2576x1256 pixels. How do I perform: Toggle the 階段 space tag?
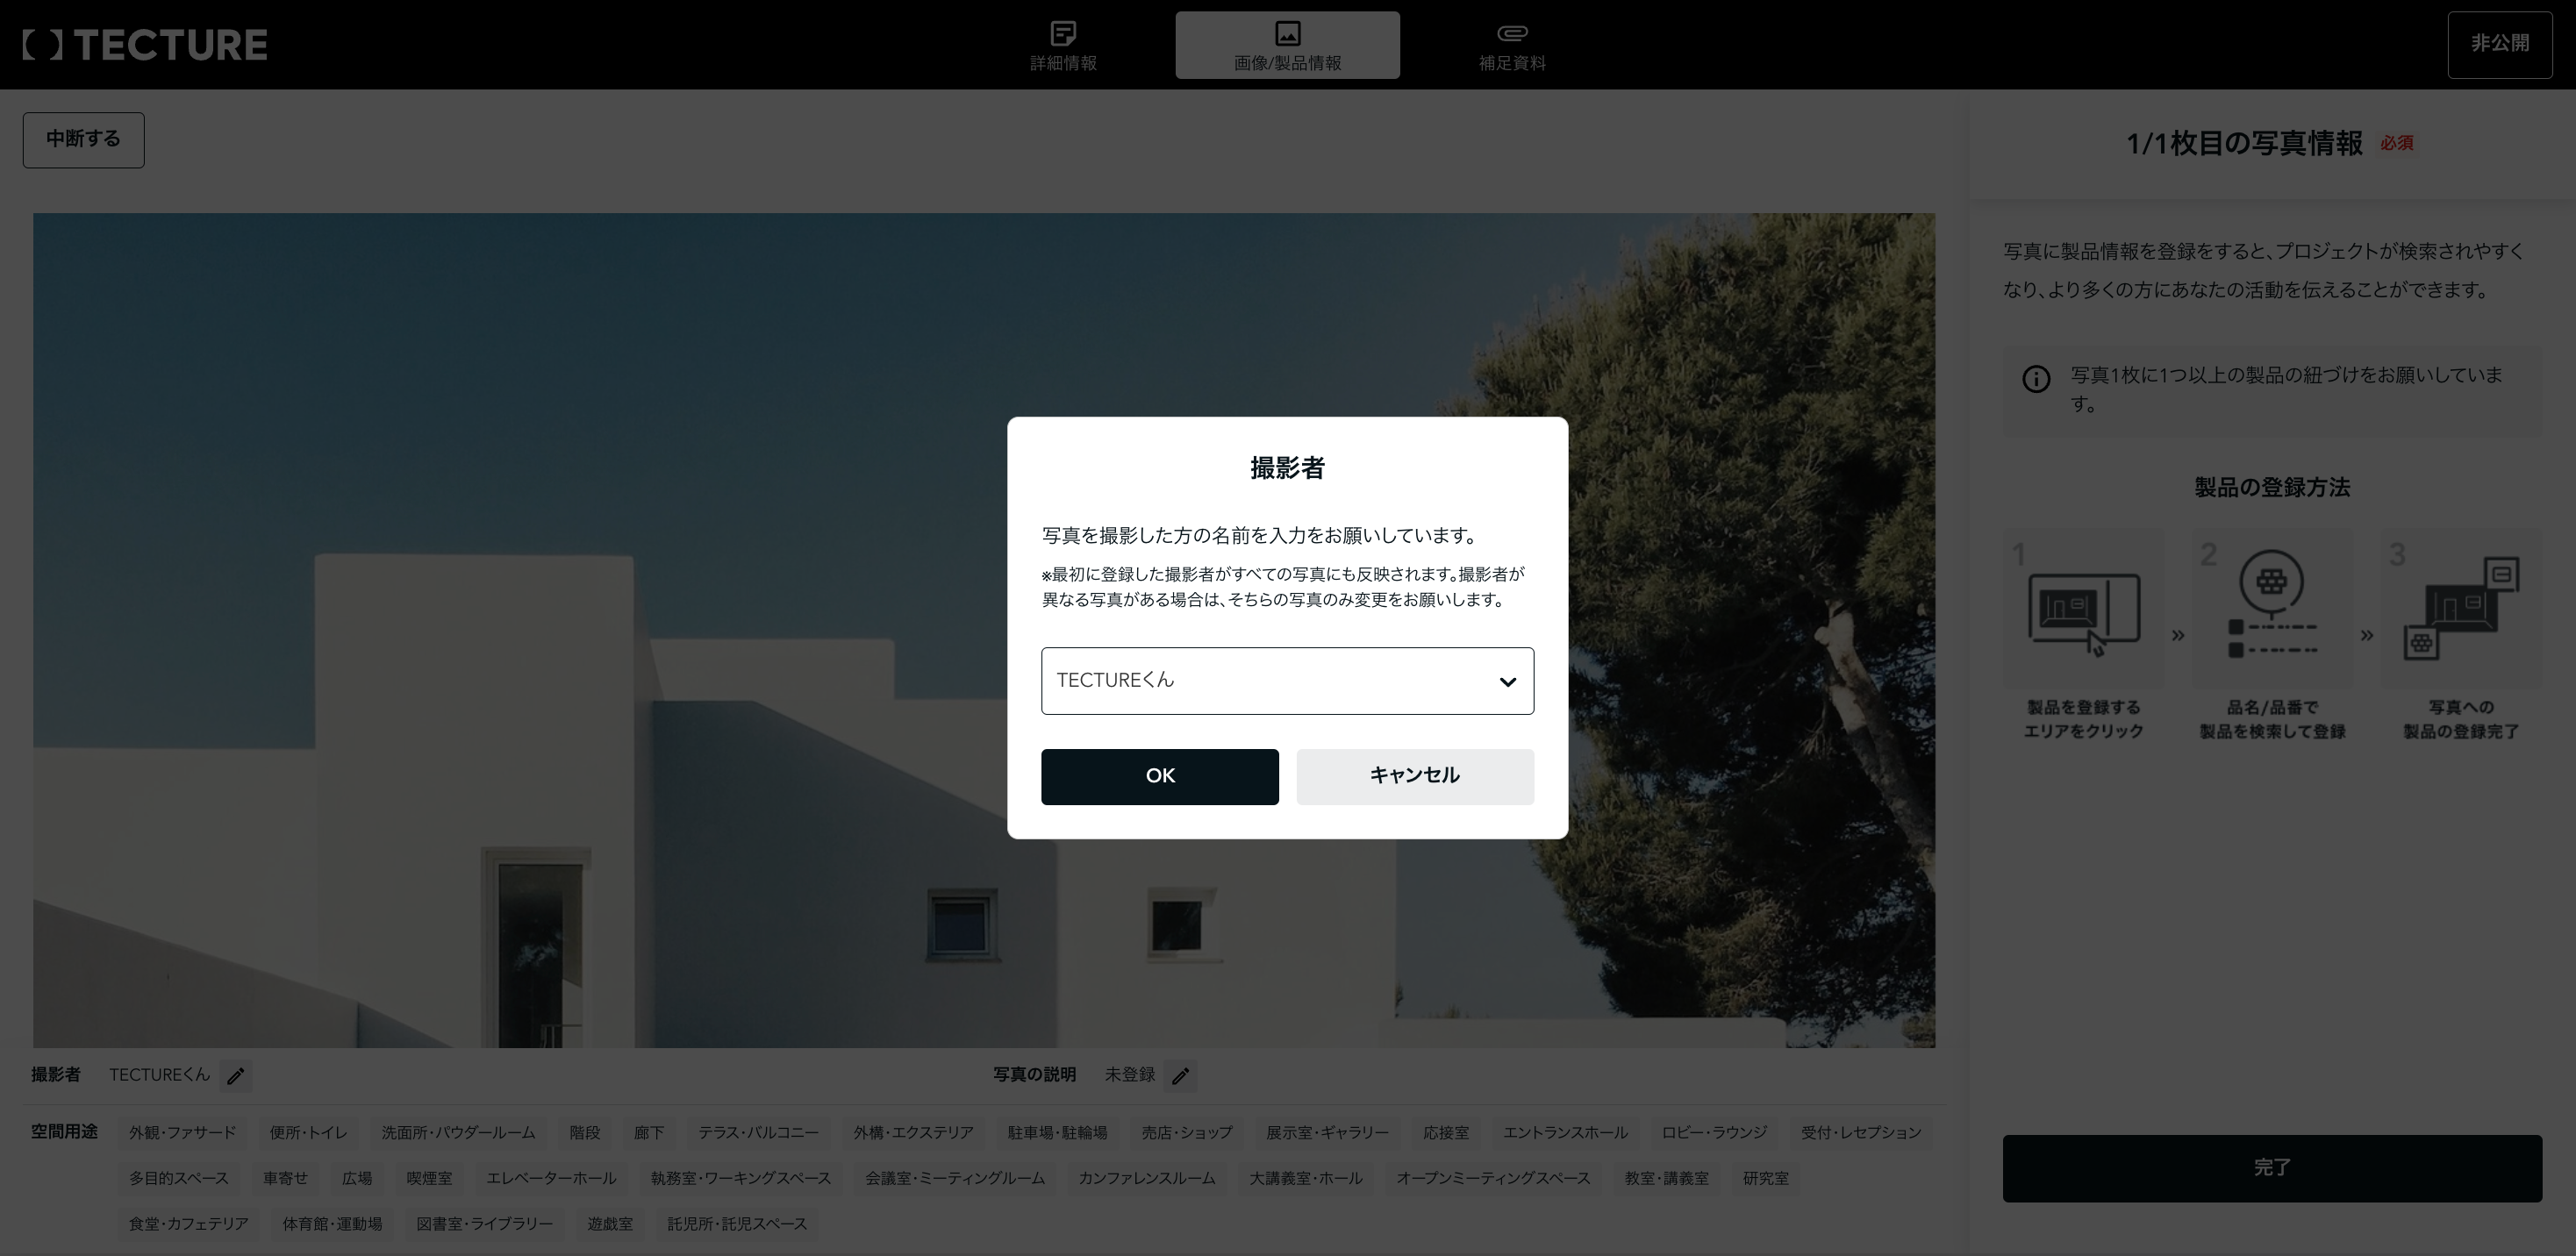[x=585, y=1132]
